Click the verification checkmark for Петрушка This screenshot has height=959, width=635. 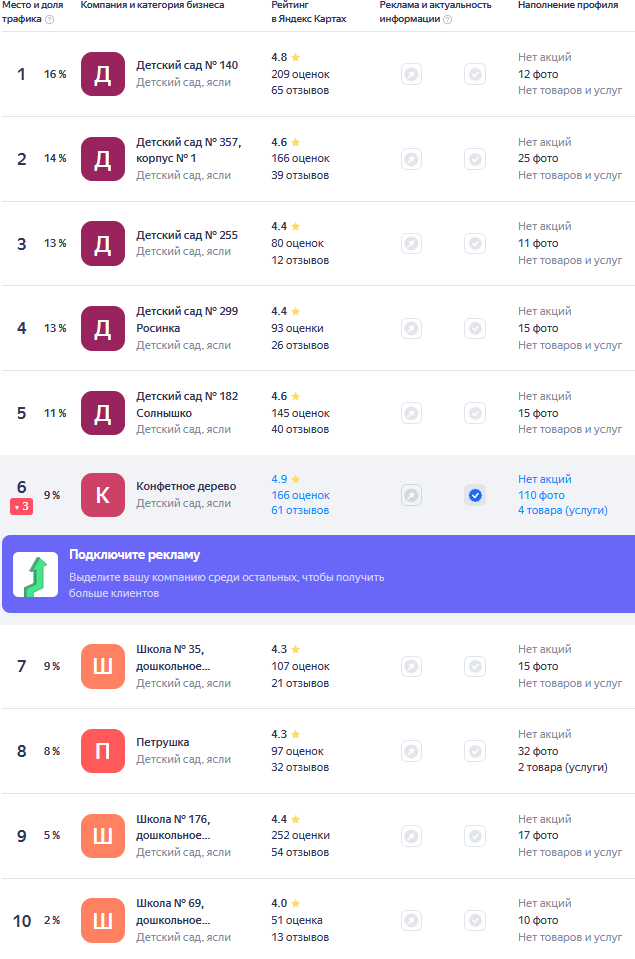click(x=475, y=751)
